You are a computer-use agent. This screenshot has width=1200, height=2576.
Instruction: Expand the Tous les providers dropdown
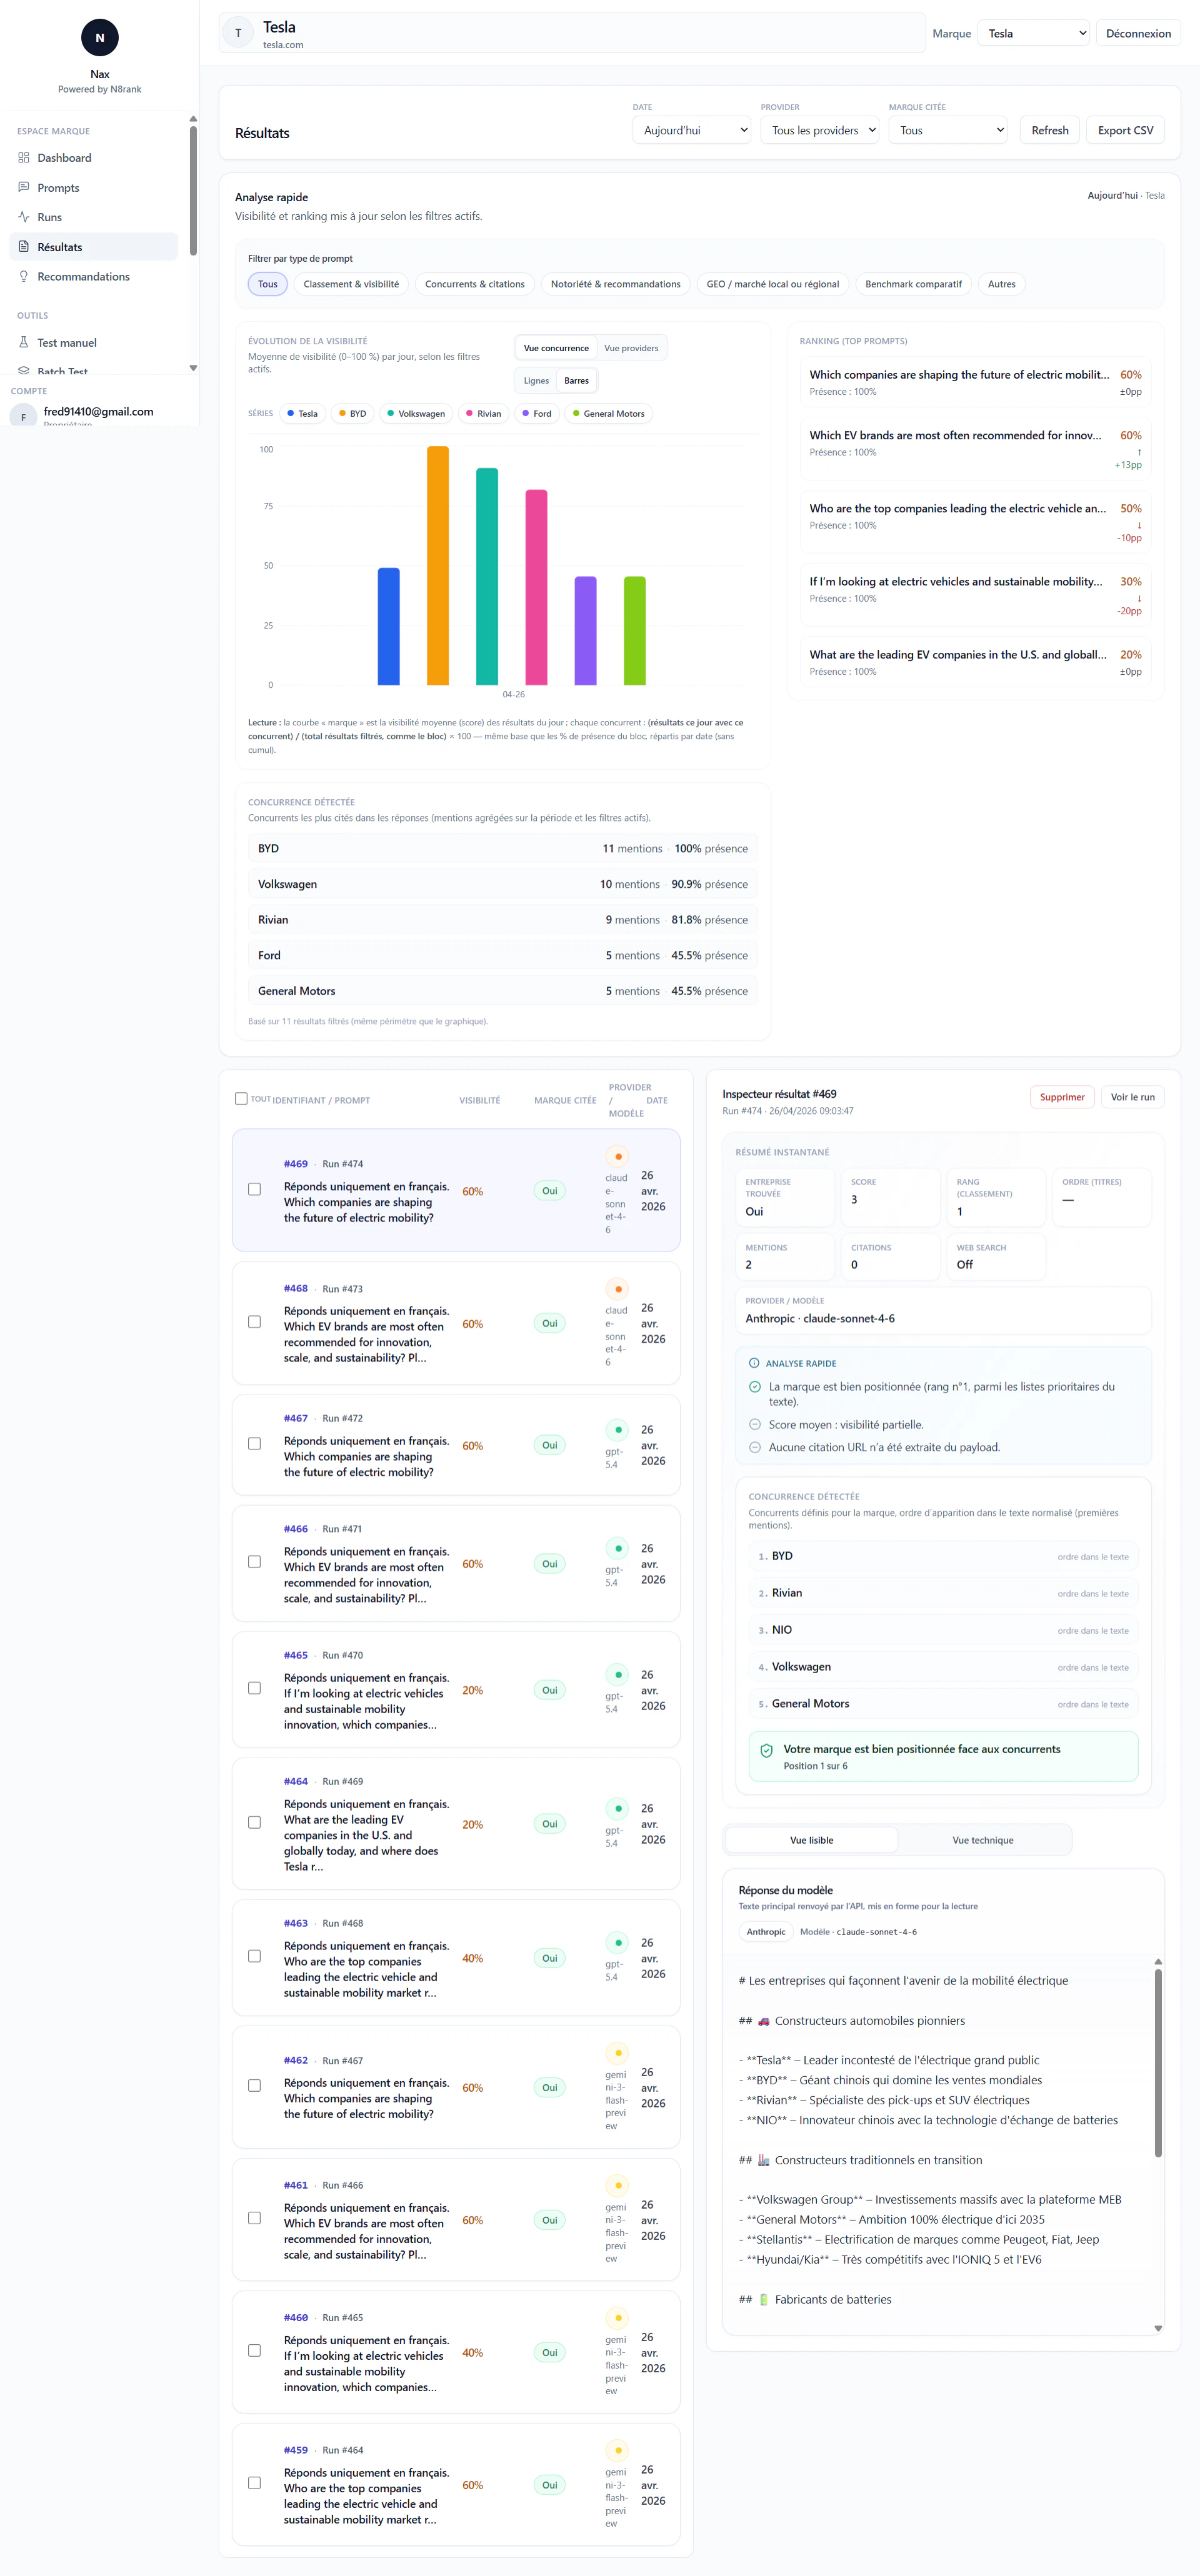pyautogui.click(x=819, y=130)
